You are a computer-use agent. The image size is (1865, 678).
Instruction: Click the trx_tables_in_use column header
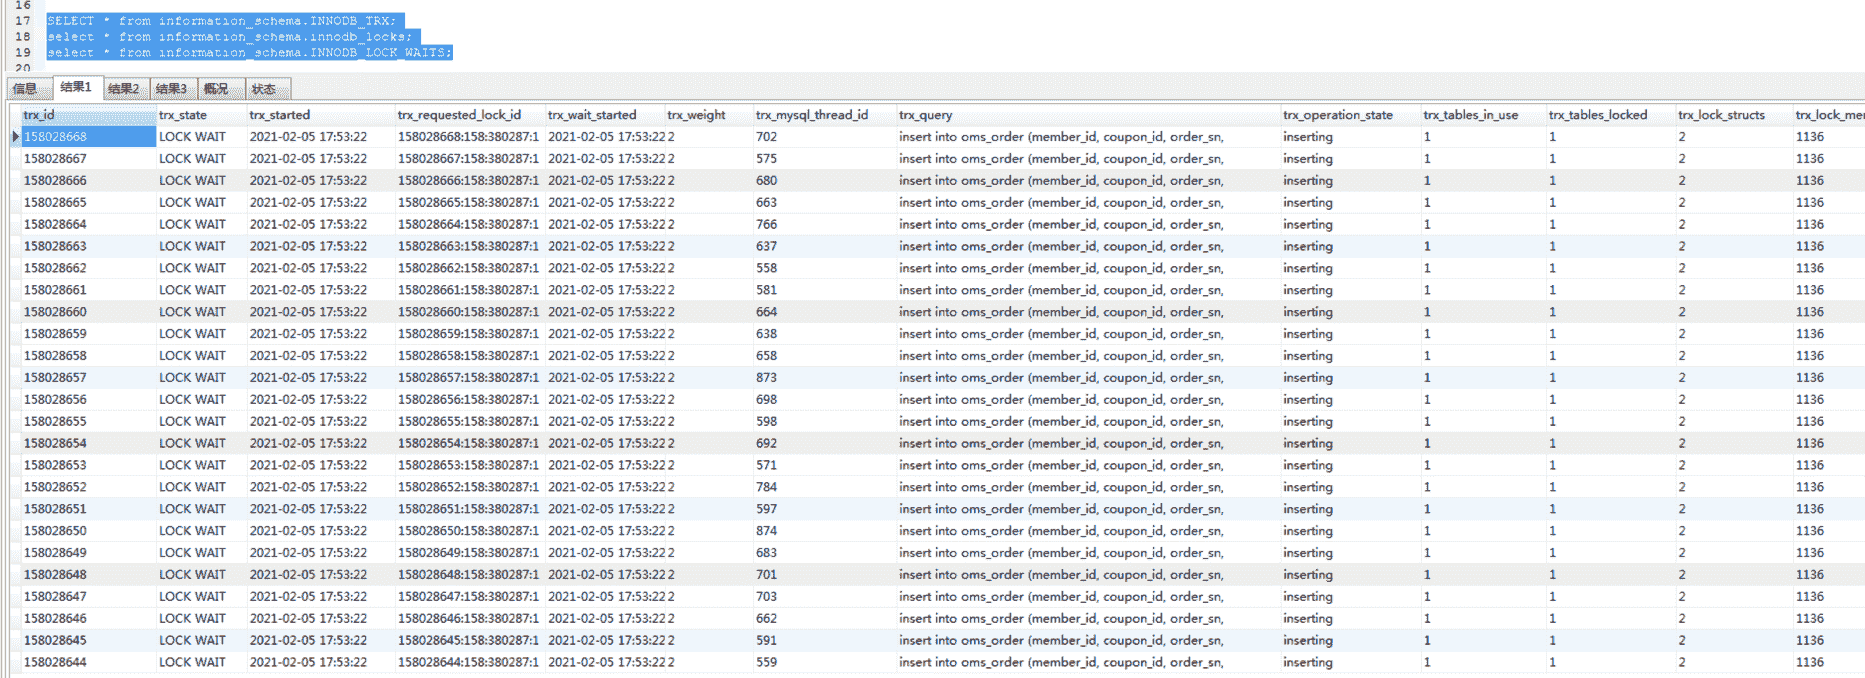1484,115
